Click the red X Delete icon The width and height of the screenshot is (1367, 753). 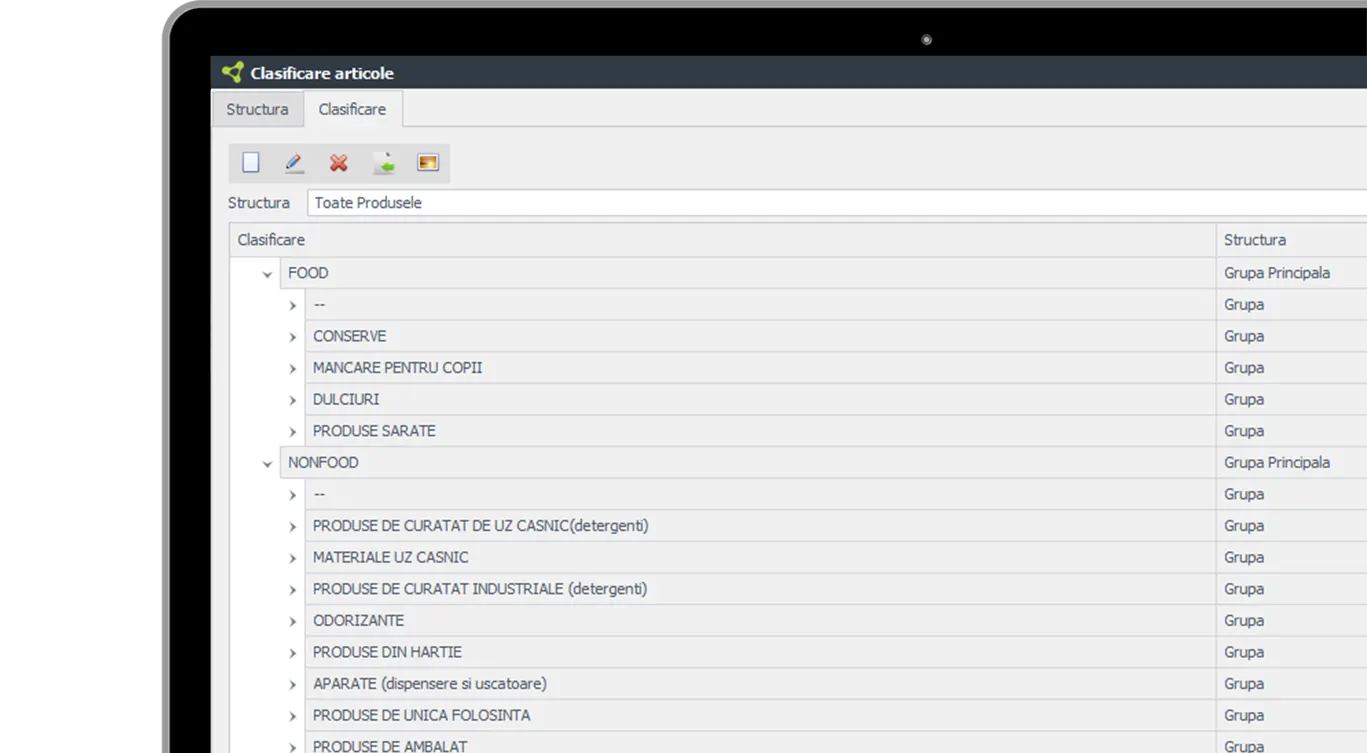339,163
